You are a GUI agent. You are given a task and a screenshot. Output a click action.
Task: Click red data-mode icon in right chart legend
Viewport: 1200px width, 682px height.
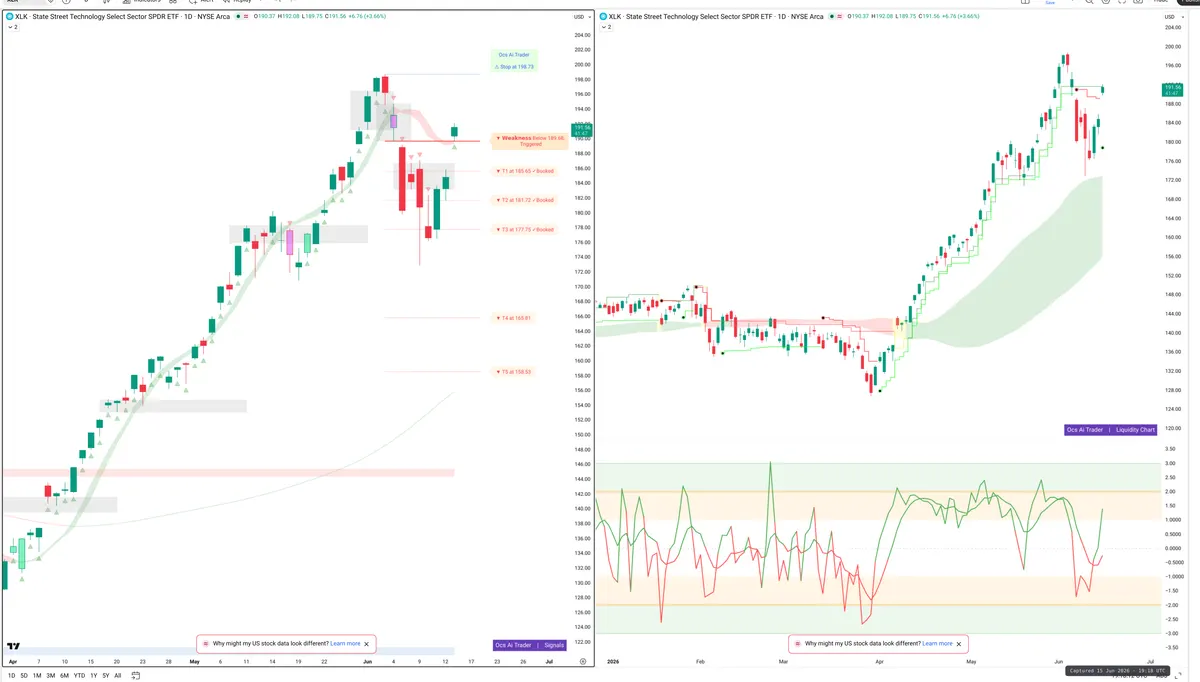(x=839, y=17)
